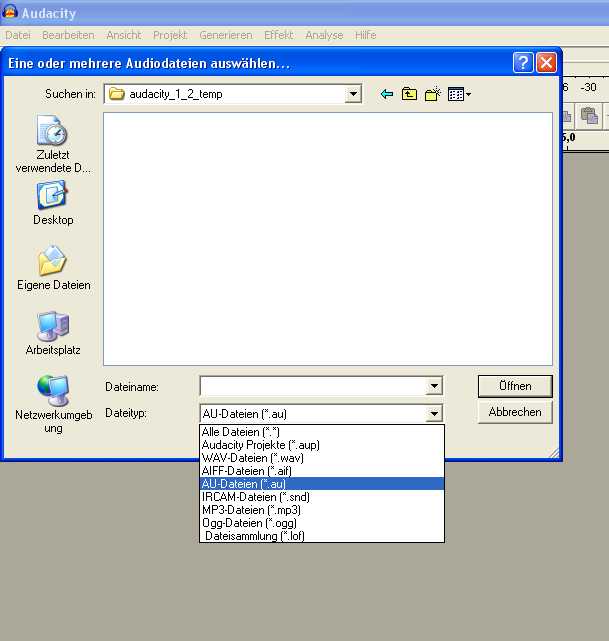Open the Effekt menu
Screen dimensions: 609x641
click(x=278, y=35)
